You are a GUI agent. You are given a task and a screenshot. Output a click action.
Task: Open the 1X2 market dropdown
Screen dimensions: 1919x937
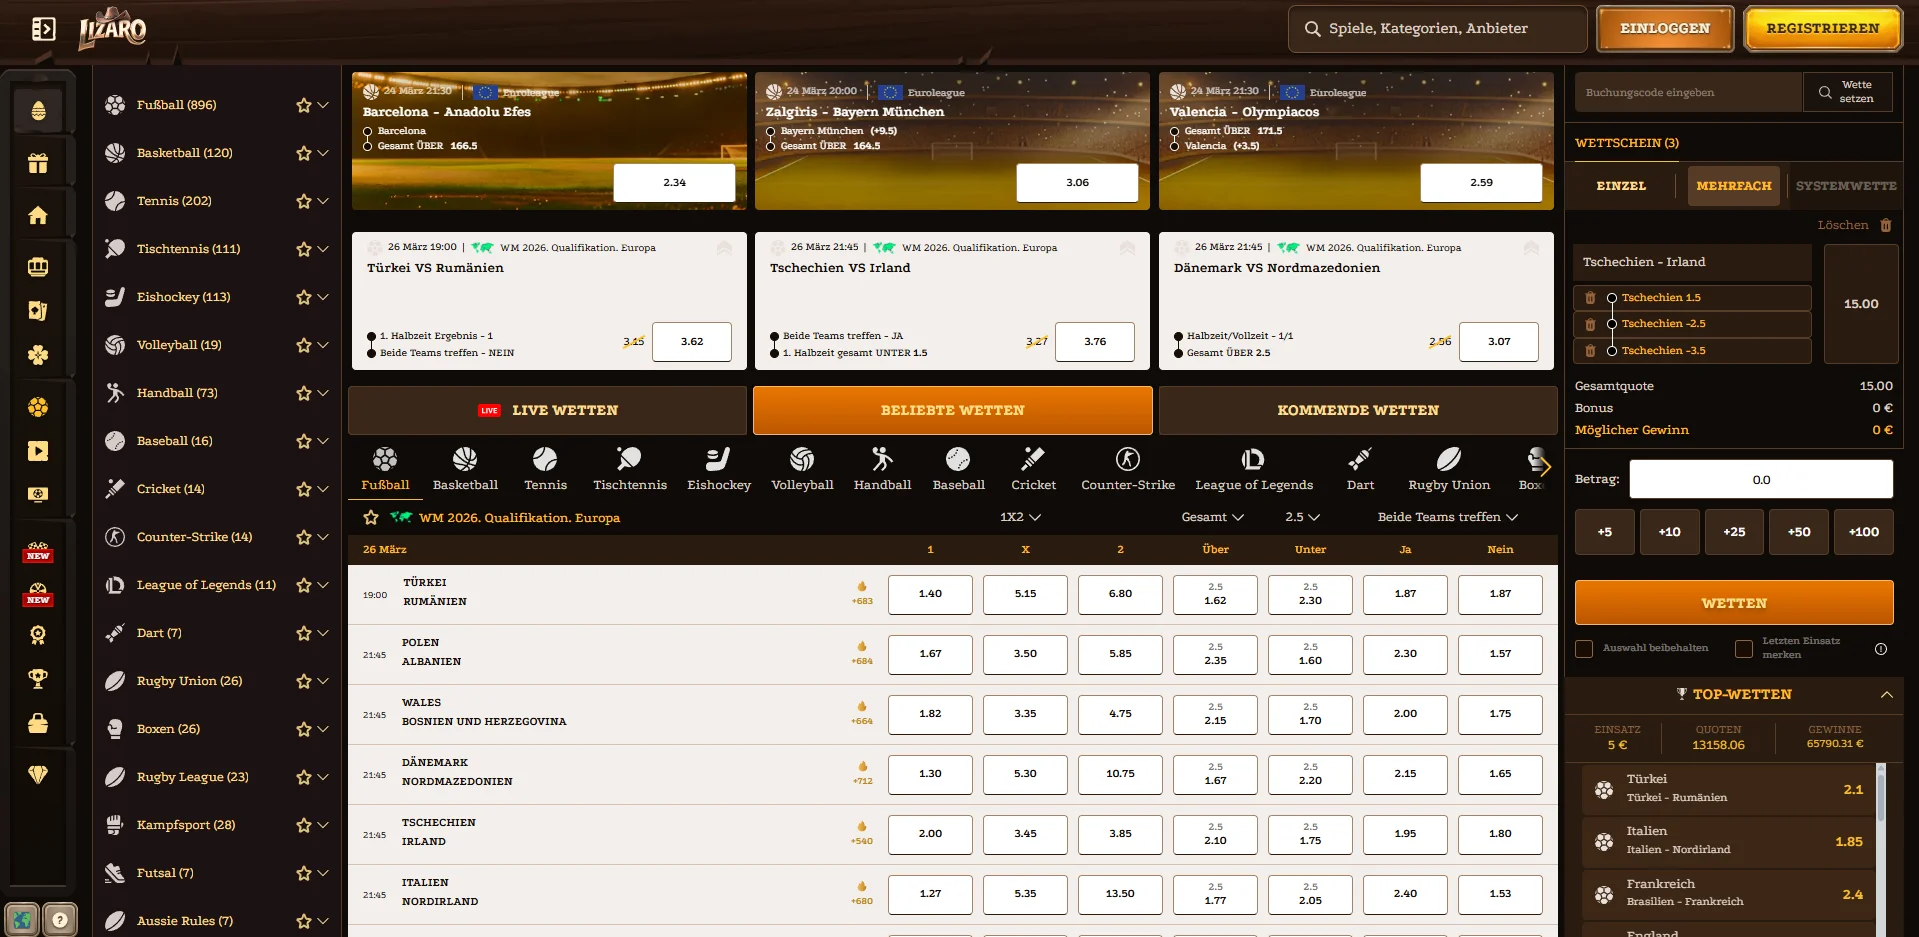click(x=1022, y=518)
